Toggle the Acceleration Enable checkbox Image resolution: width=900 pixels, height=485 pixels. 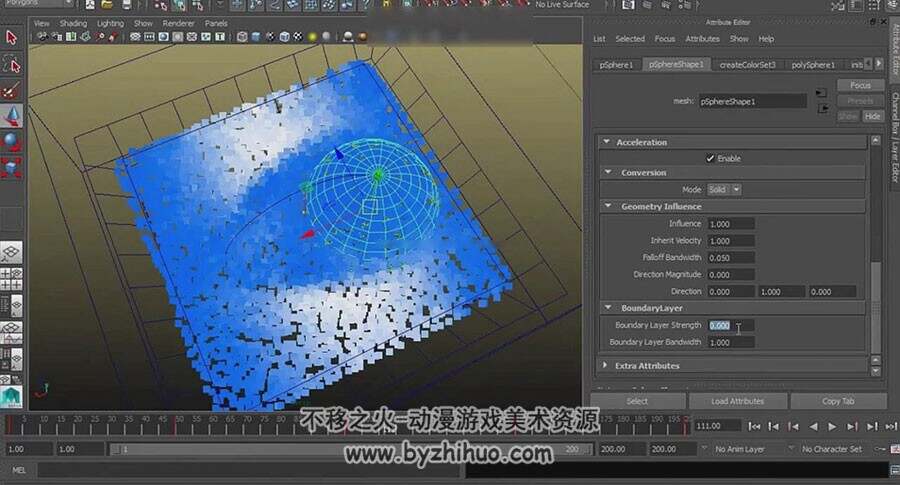[711, 158]
